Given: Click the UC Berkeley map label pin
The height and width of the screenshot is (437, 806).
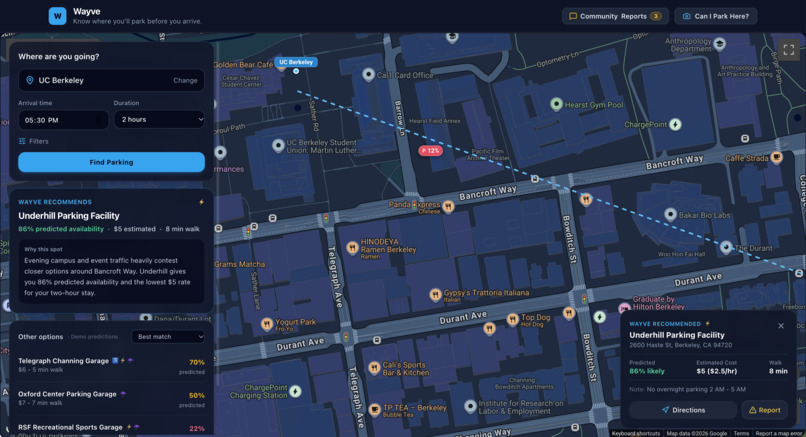Looking at the screenshot, I should point(296,62).
